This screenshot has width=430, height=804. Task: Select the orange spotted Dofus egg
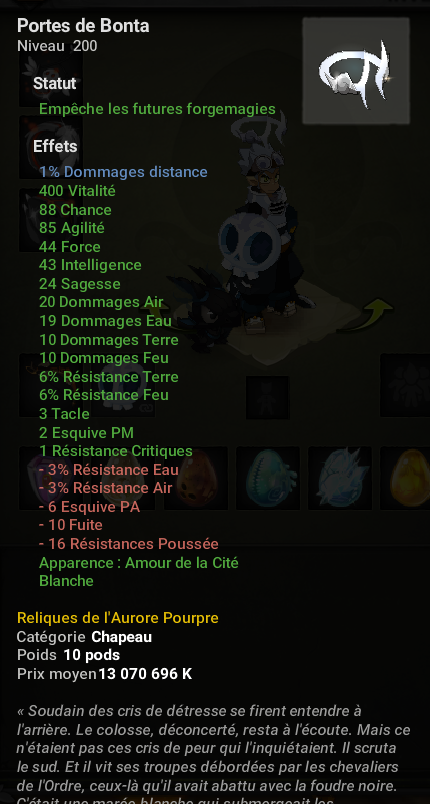(x=196, y=478)
